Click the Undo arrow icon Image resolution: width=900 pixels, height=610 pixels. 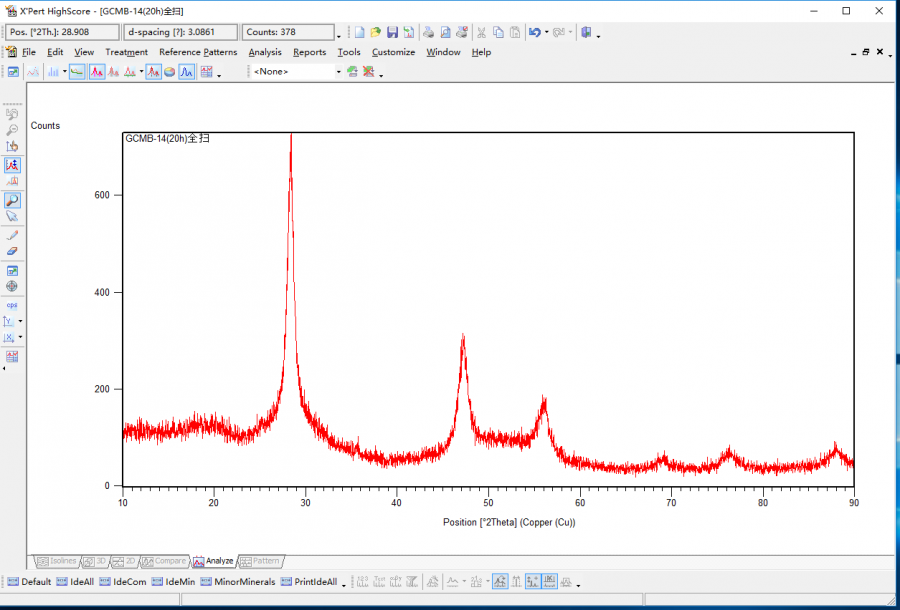click(x=535, y=33)
